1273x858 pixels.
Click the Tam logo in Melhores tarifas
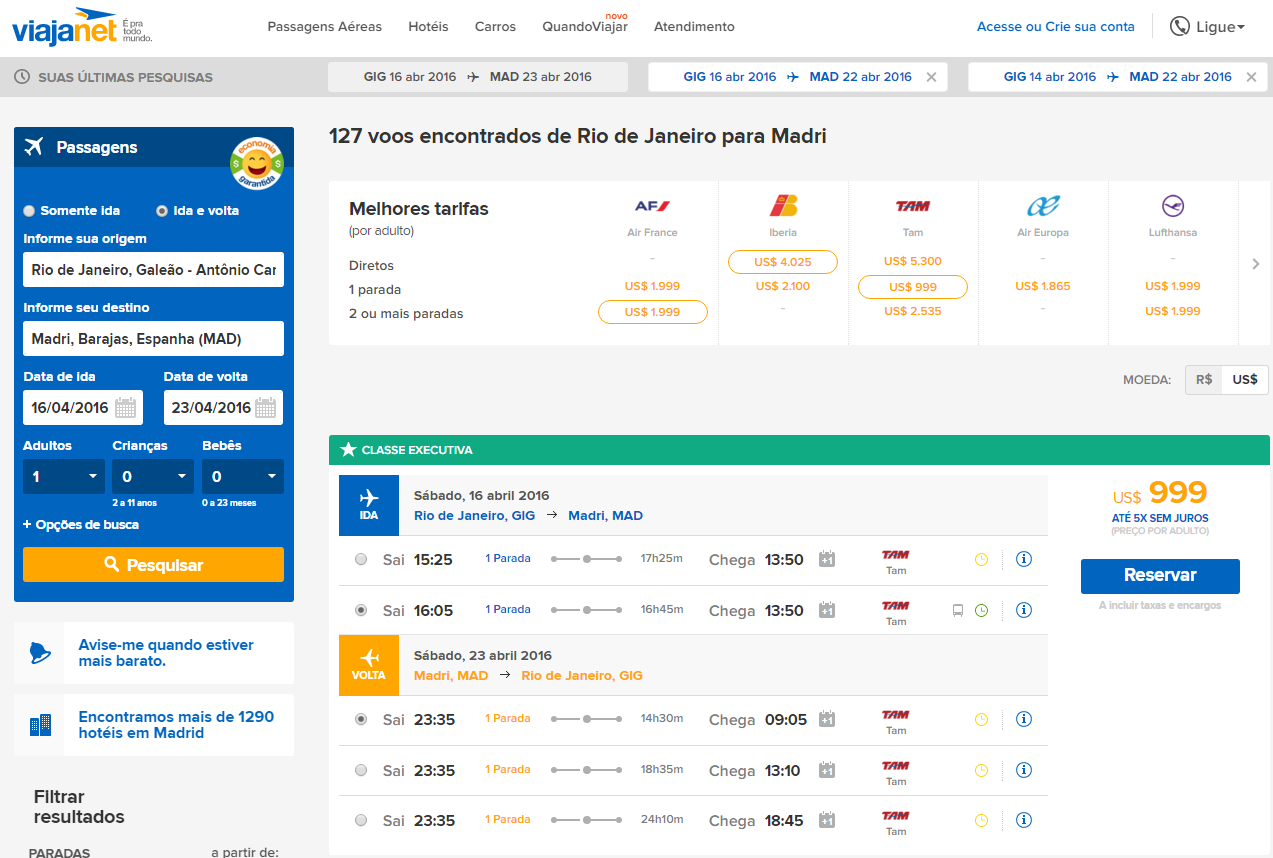click(x=912, y=206)
